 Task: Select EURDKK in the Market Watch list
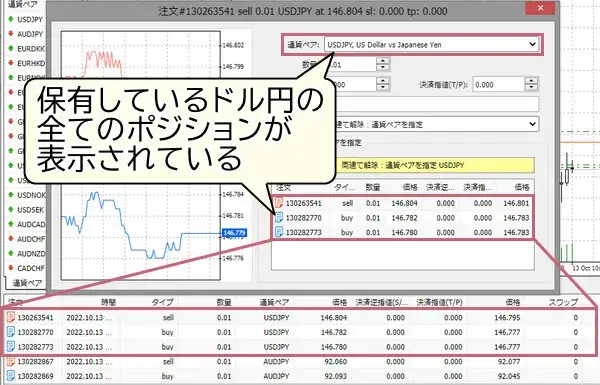pyautogui.click(x=31, y=49)
